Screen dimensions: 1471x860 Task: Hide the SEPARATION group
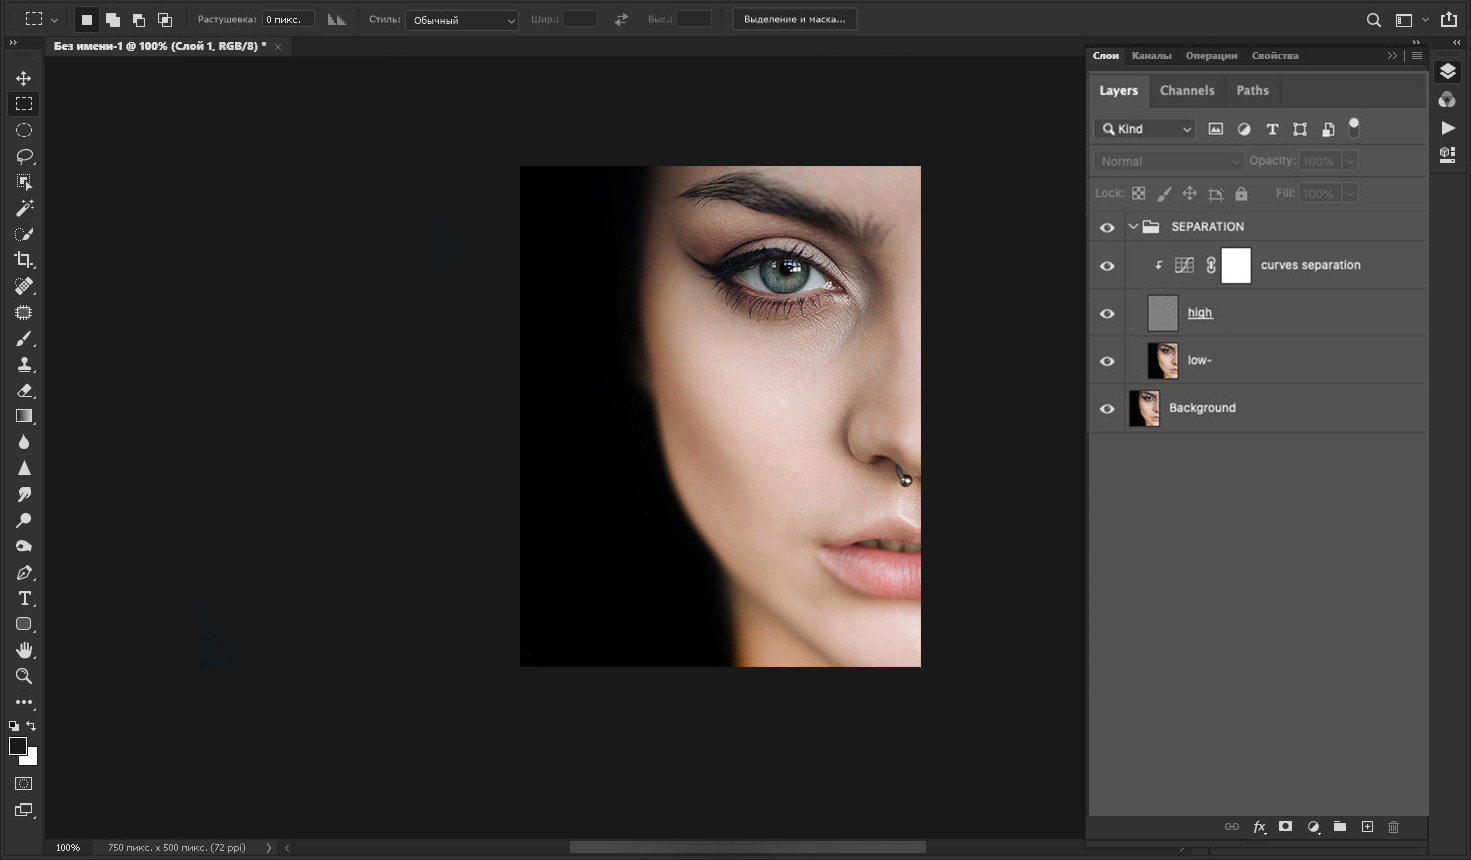1107,227
